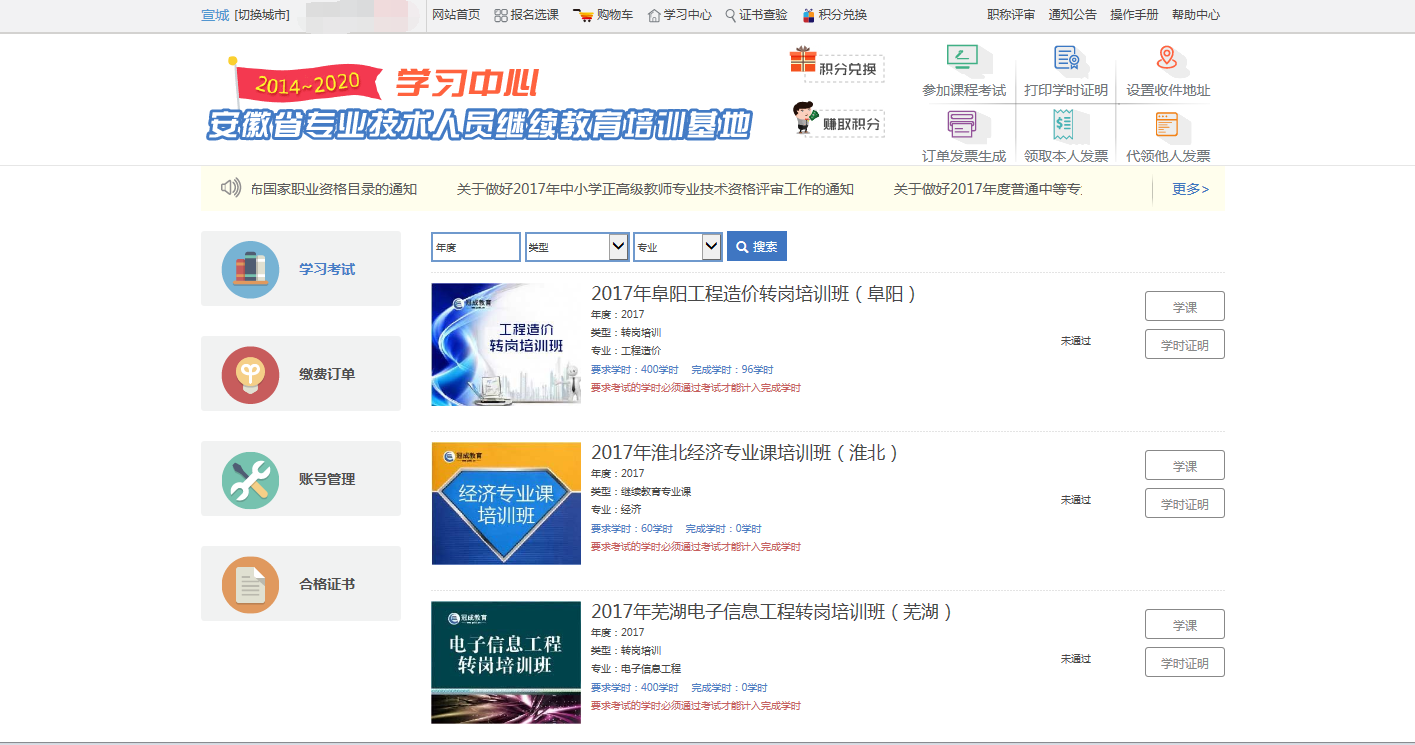Click notice ending 国家职业资格目录的通知
Viewport: 1415px width, 745px height.
(x=334, y=189)
